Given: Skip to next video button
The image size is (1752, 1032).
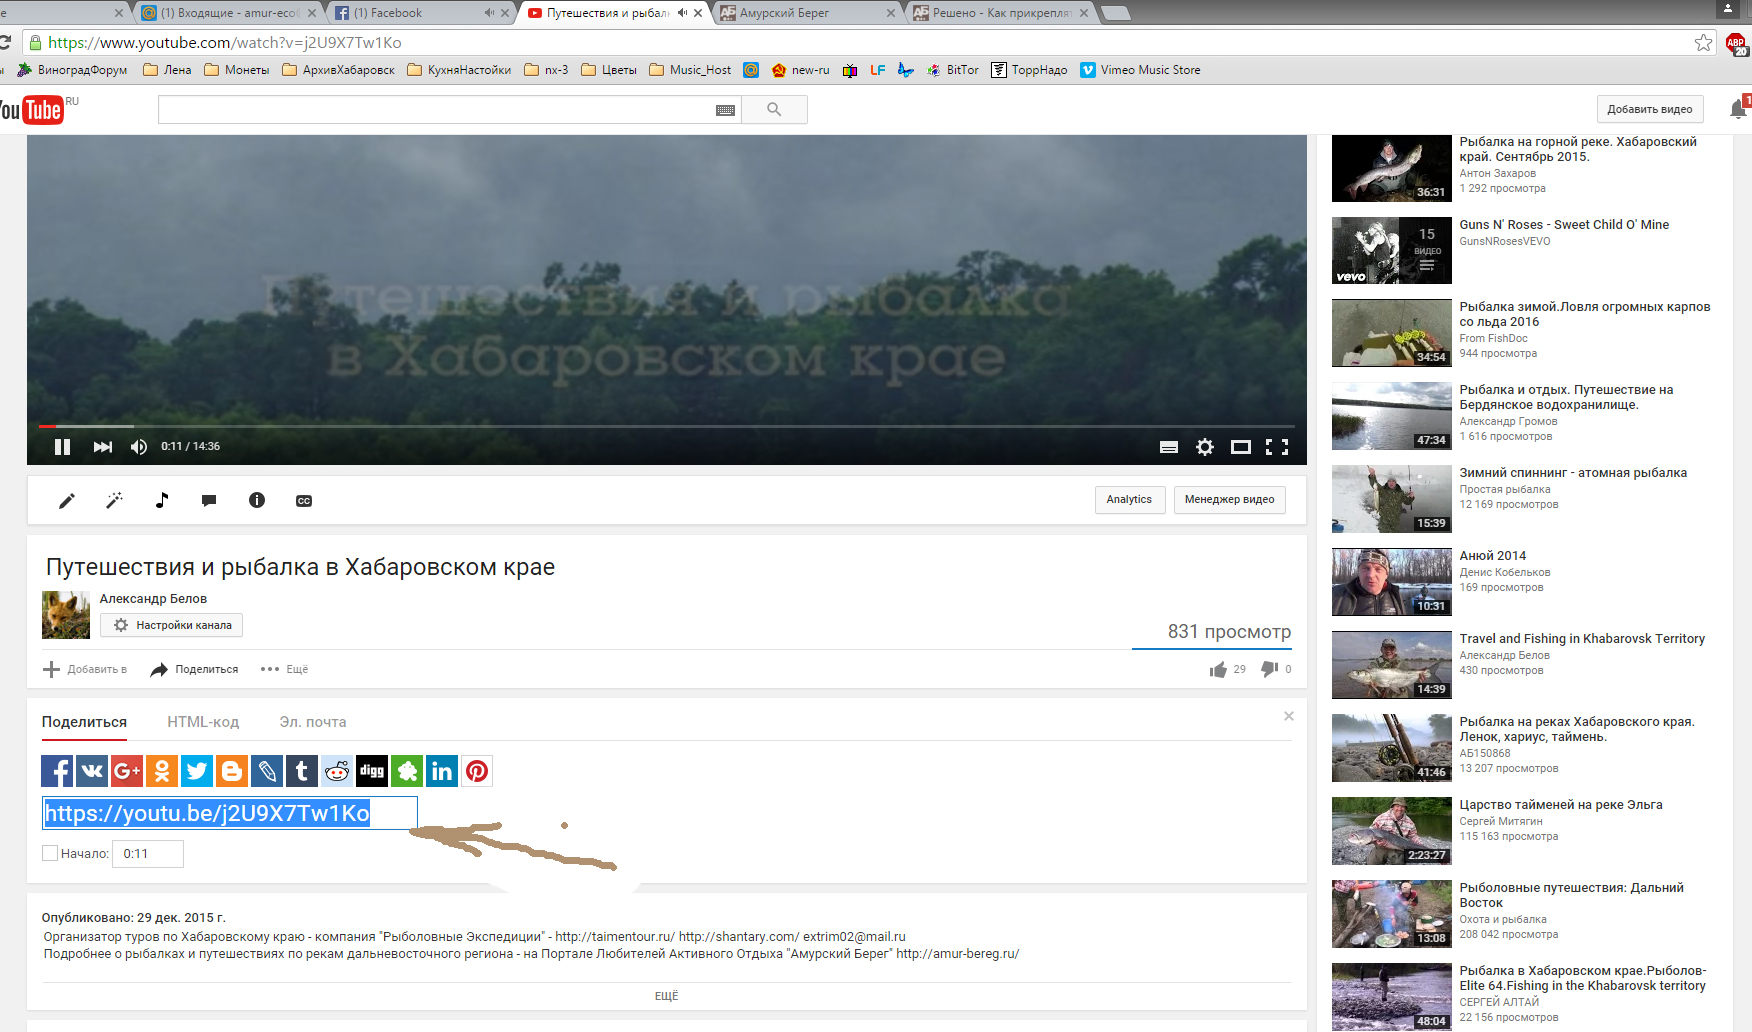Looking at the screenshot, I should (x=102, y=447).
